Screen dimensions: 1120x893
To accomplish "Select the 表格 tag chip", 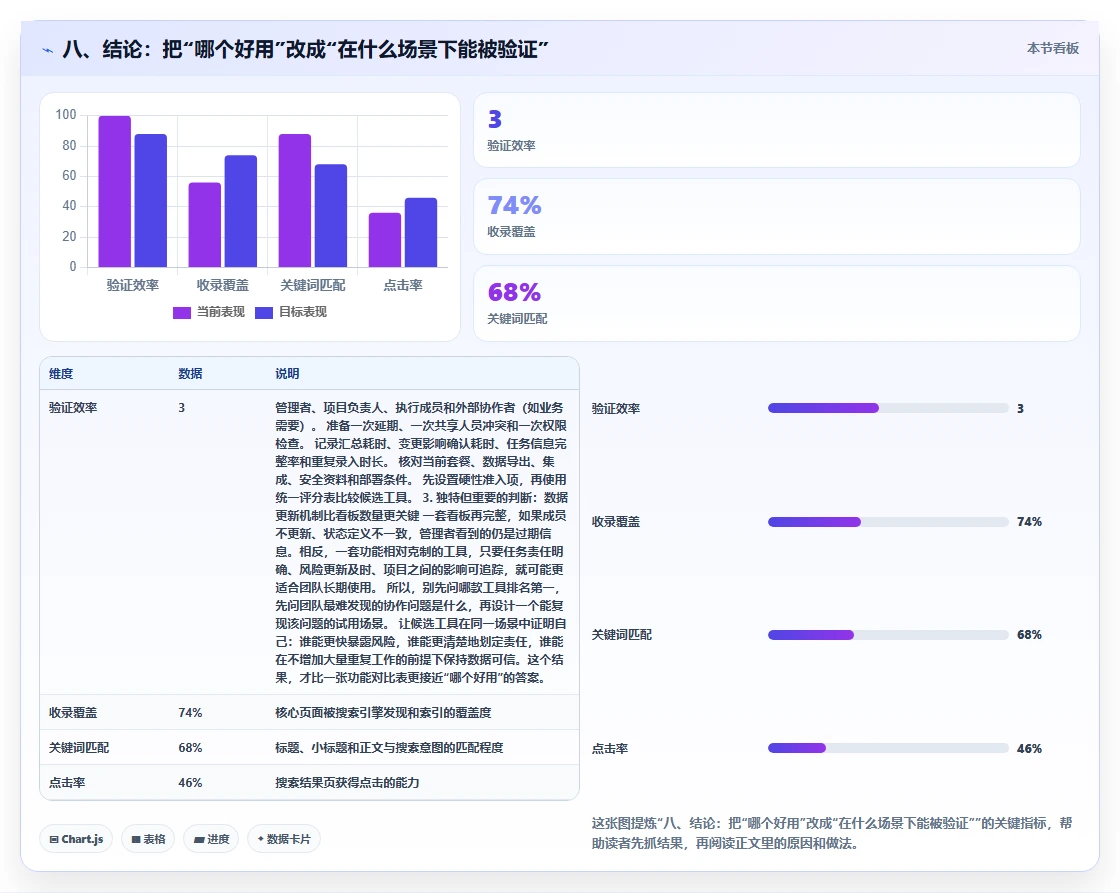I will coord(149,839).
